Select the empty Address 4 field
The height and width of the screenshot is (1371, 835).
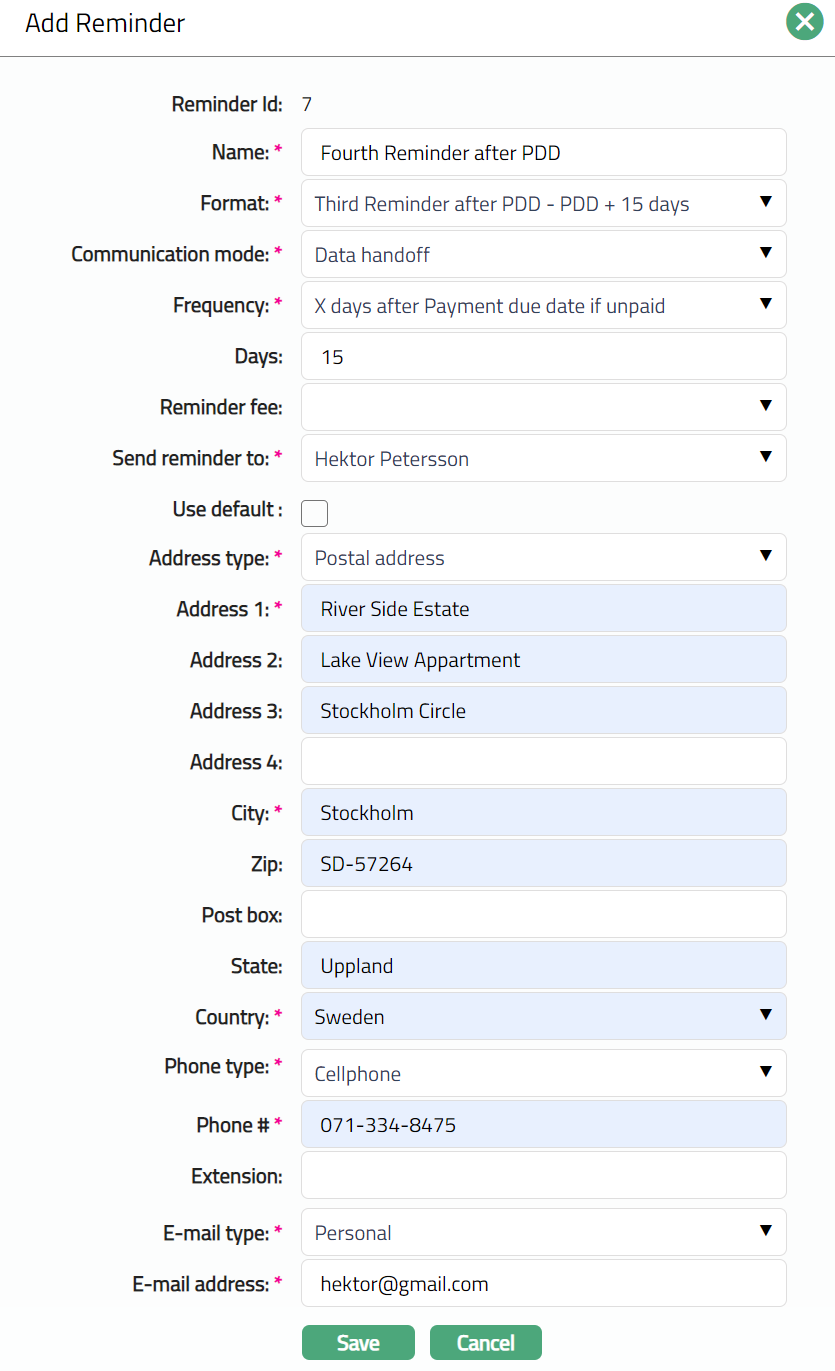coord(543,761)
